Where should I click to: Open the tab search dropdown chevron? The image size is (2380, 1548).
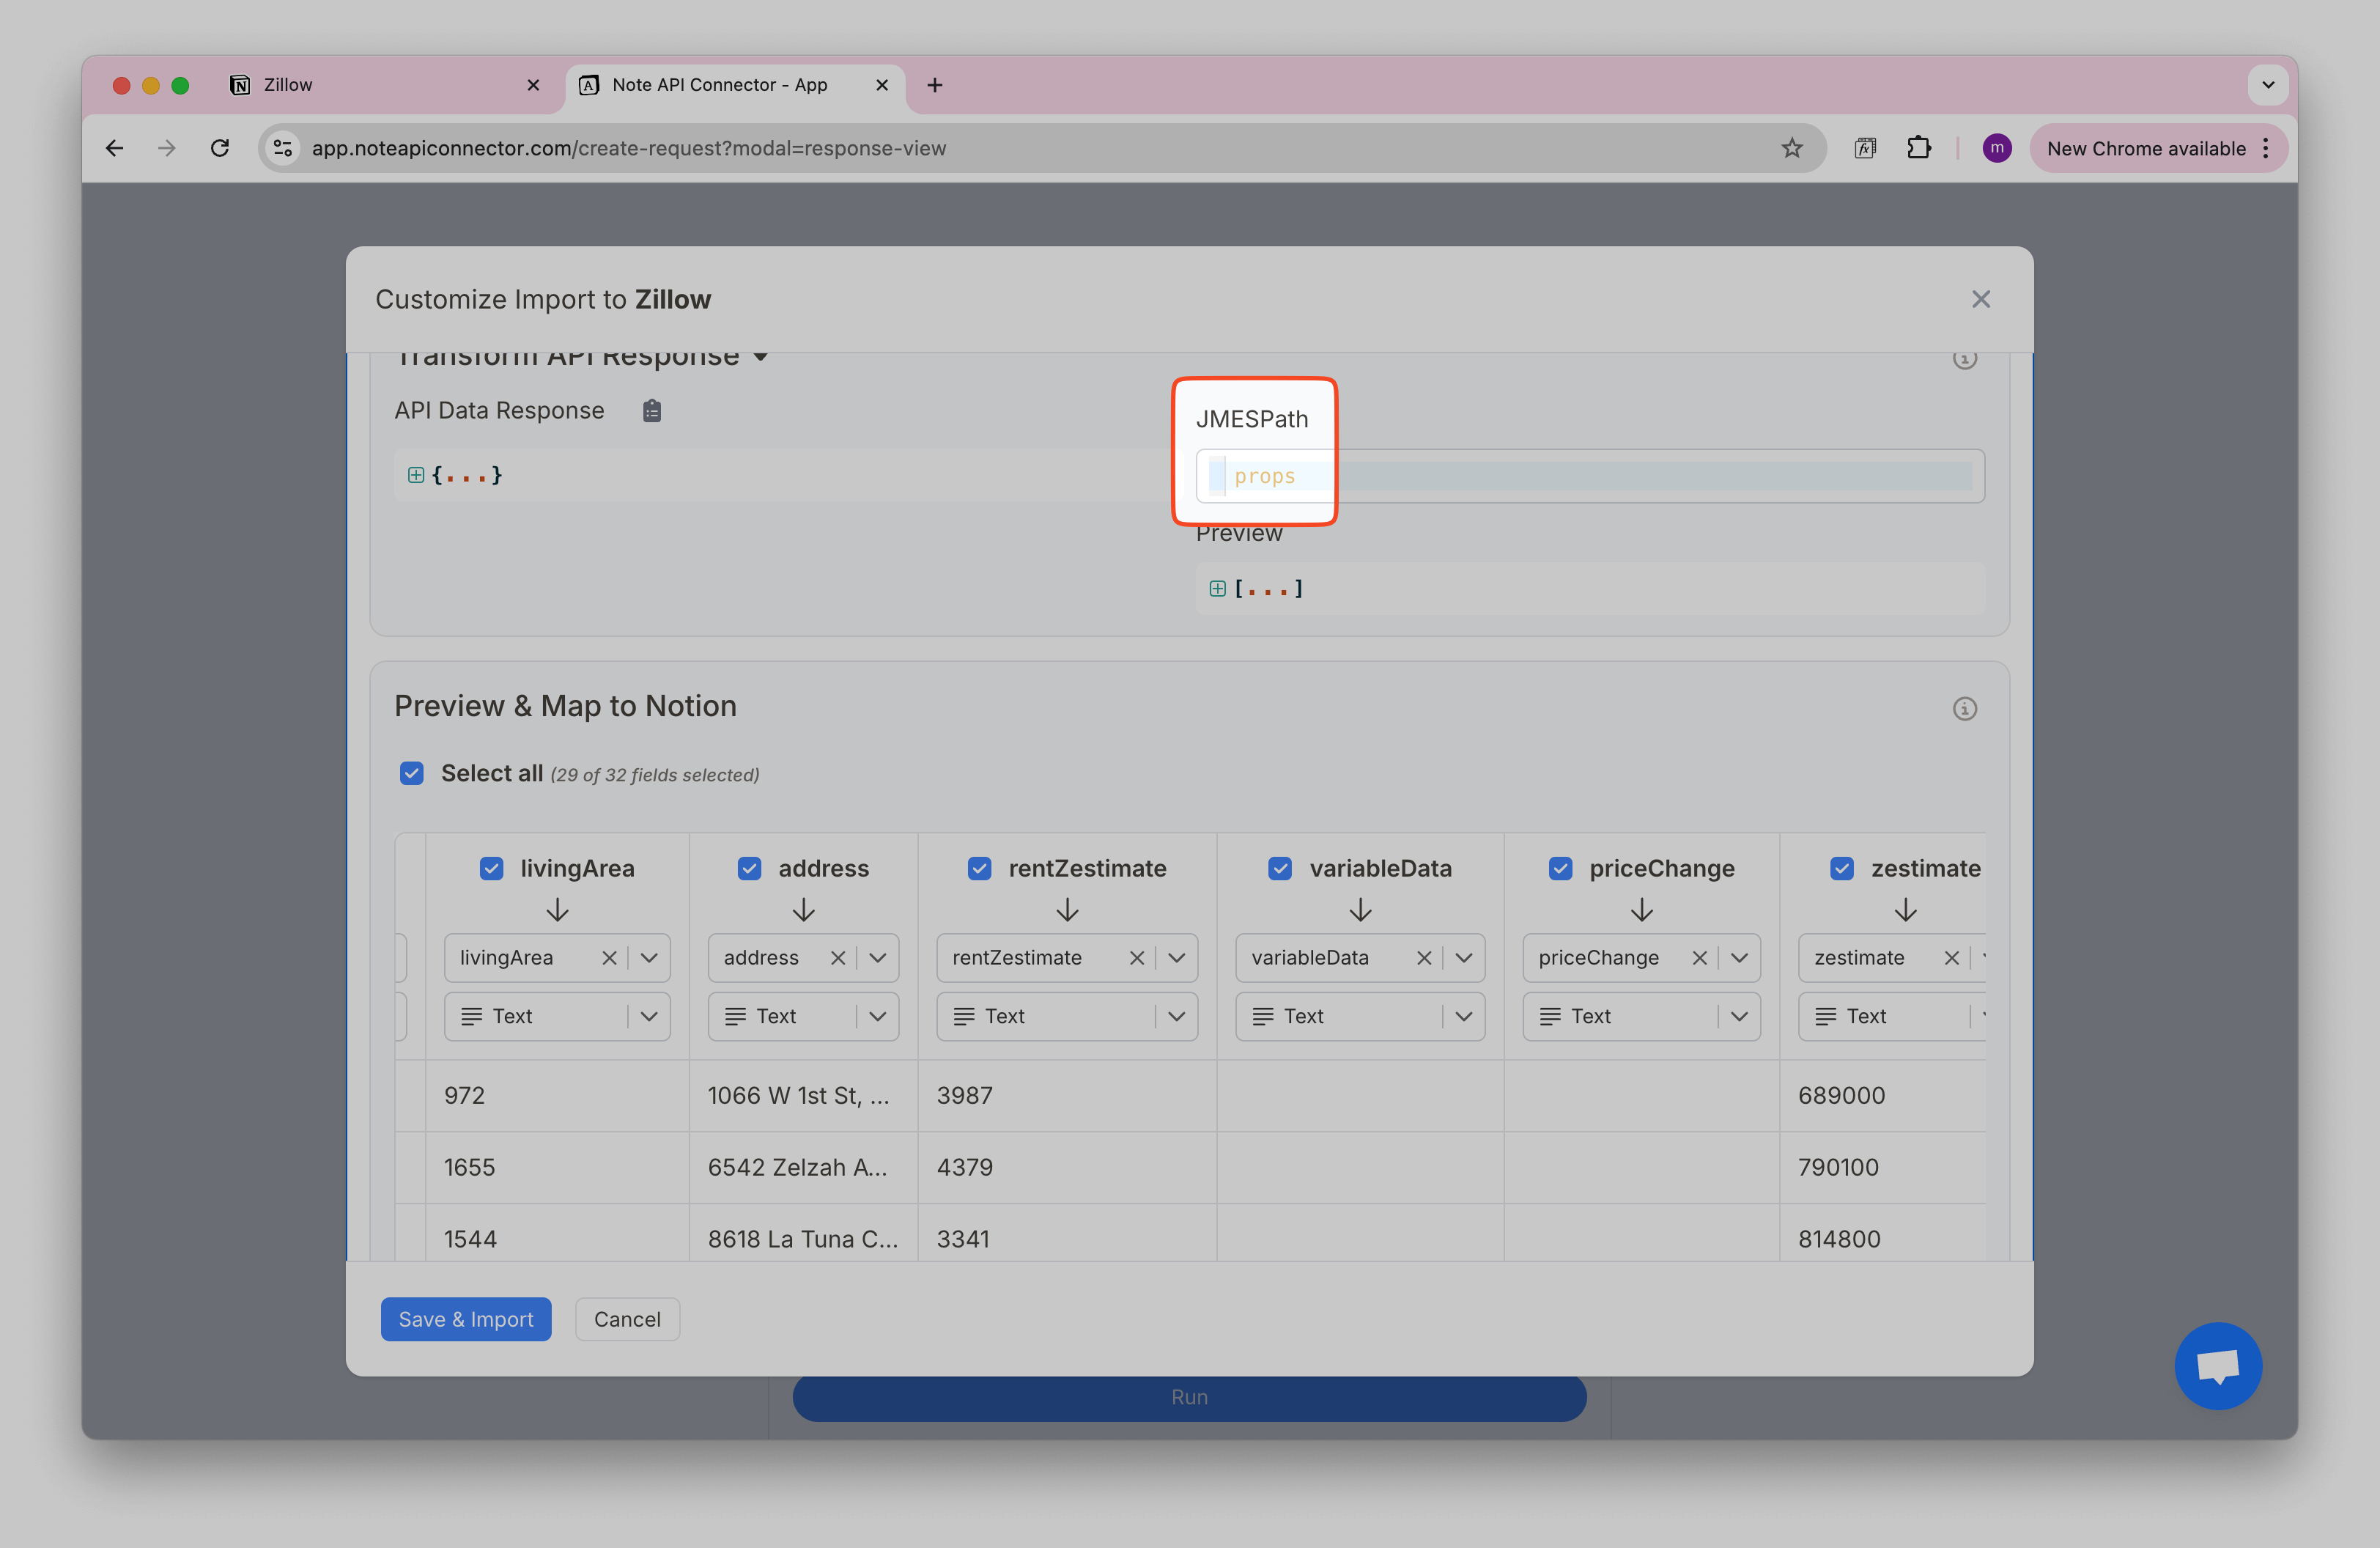point(2267,85)
